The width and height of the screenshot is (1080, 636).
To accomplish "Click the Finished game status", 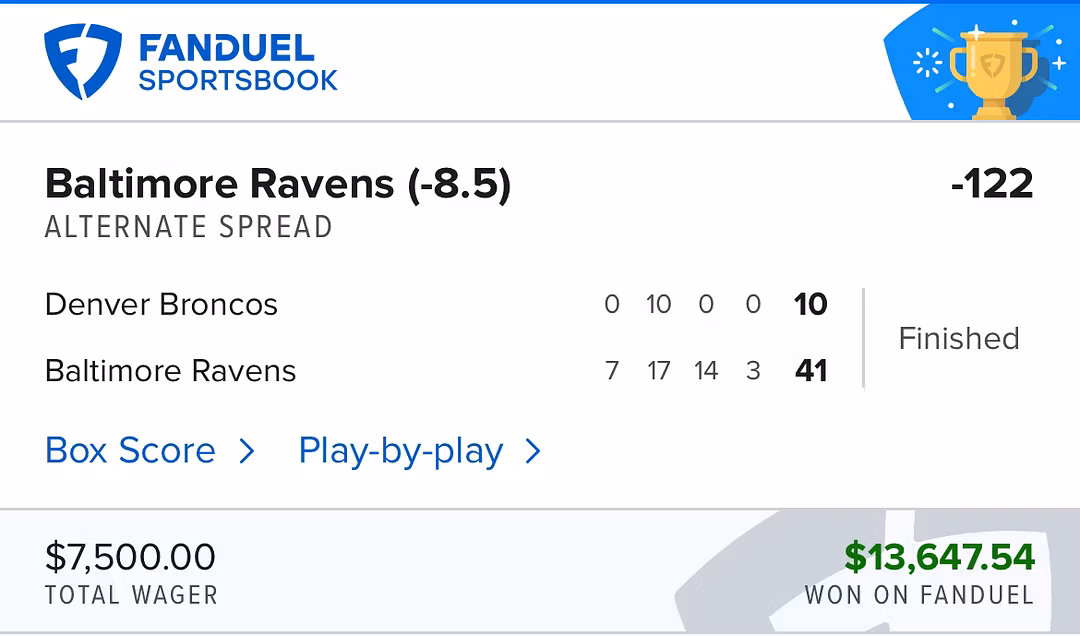I will click(959, 339).
